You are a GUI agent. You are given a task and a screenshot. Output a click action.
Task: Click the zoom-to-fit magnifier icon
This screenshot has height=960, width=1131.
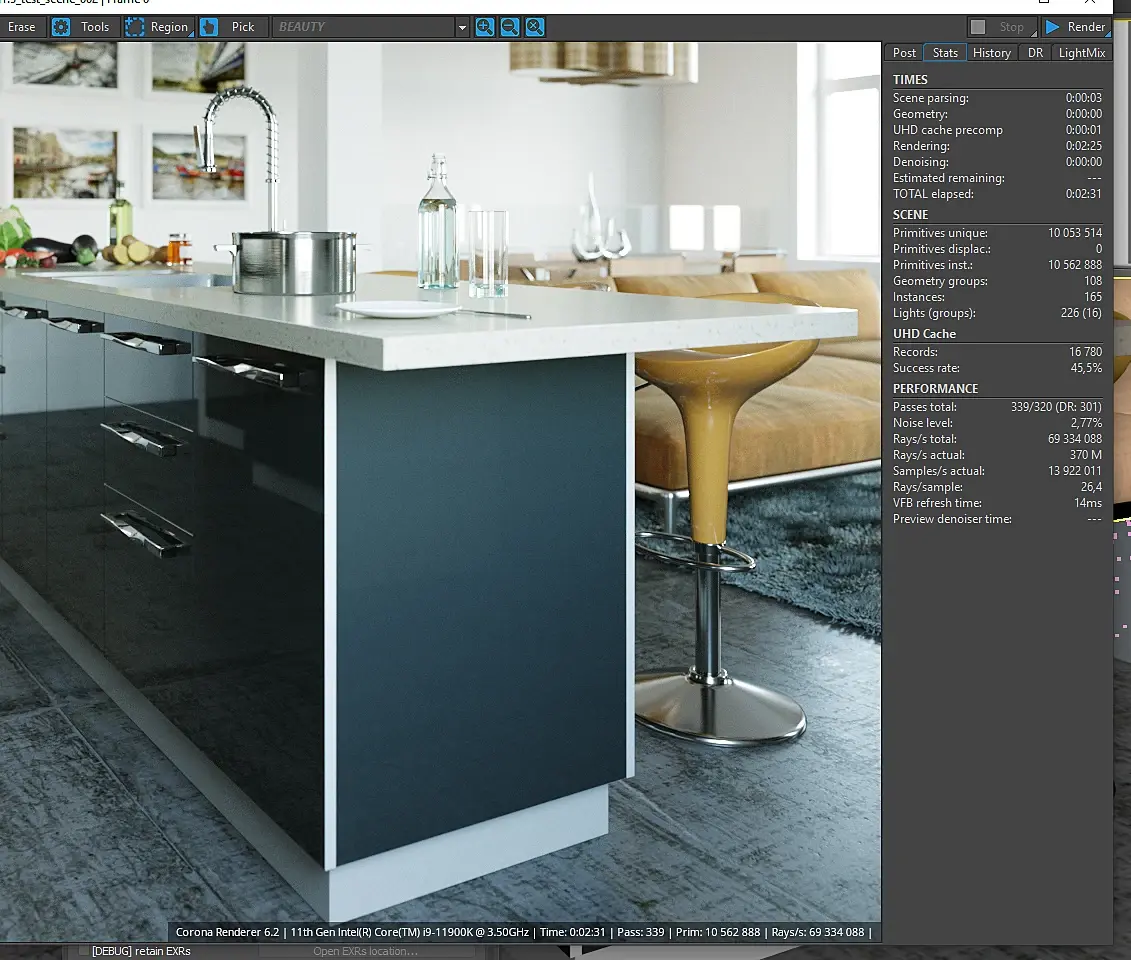pos(535,27)
